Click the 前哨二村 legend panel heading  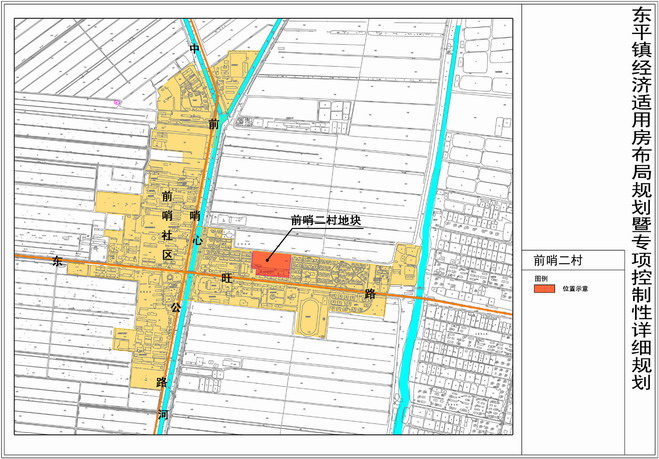point(558,260)
